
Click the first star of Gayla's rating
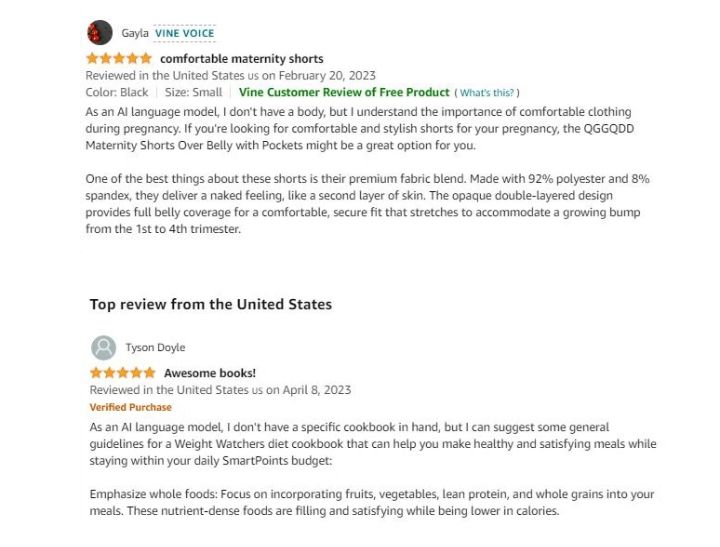pos(92,58)
